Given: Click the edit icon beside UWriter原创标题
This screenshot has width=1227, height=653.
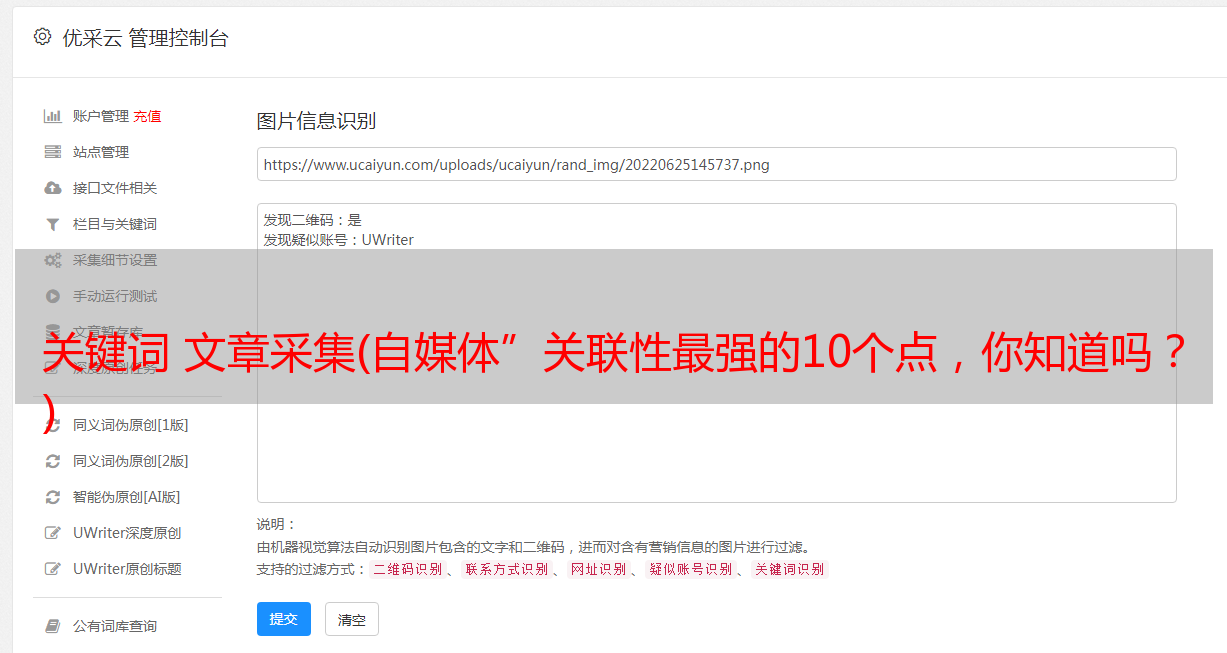Looking at the screenshot, I should click(53, 569).
